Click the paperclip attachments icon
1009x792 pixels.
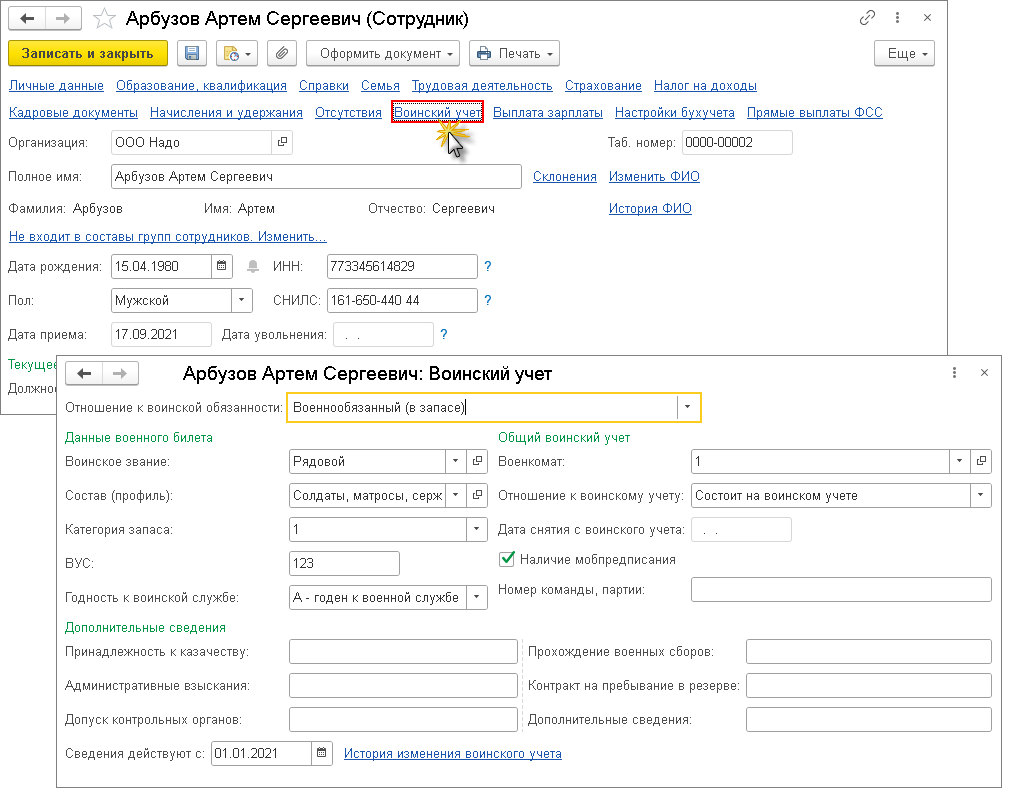click(x=282, y=54)
